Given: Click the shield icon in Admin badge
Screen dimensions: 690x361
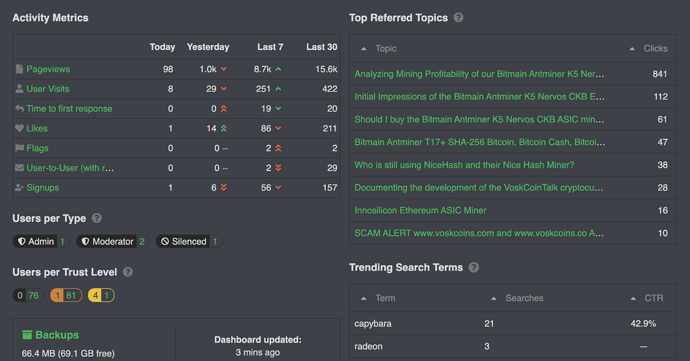Looking at the screenshot, I should (22, 241).
